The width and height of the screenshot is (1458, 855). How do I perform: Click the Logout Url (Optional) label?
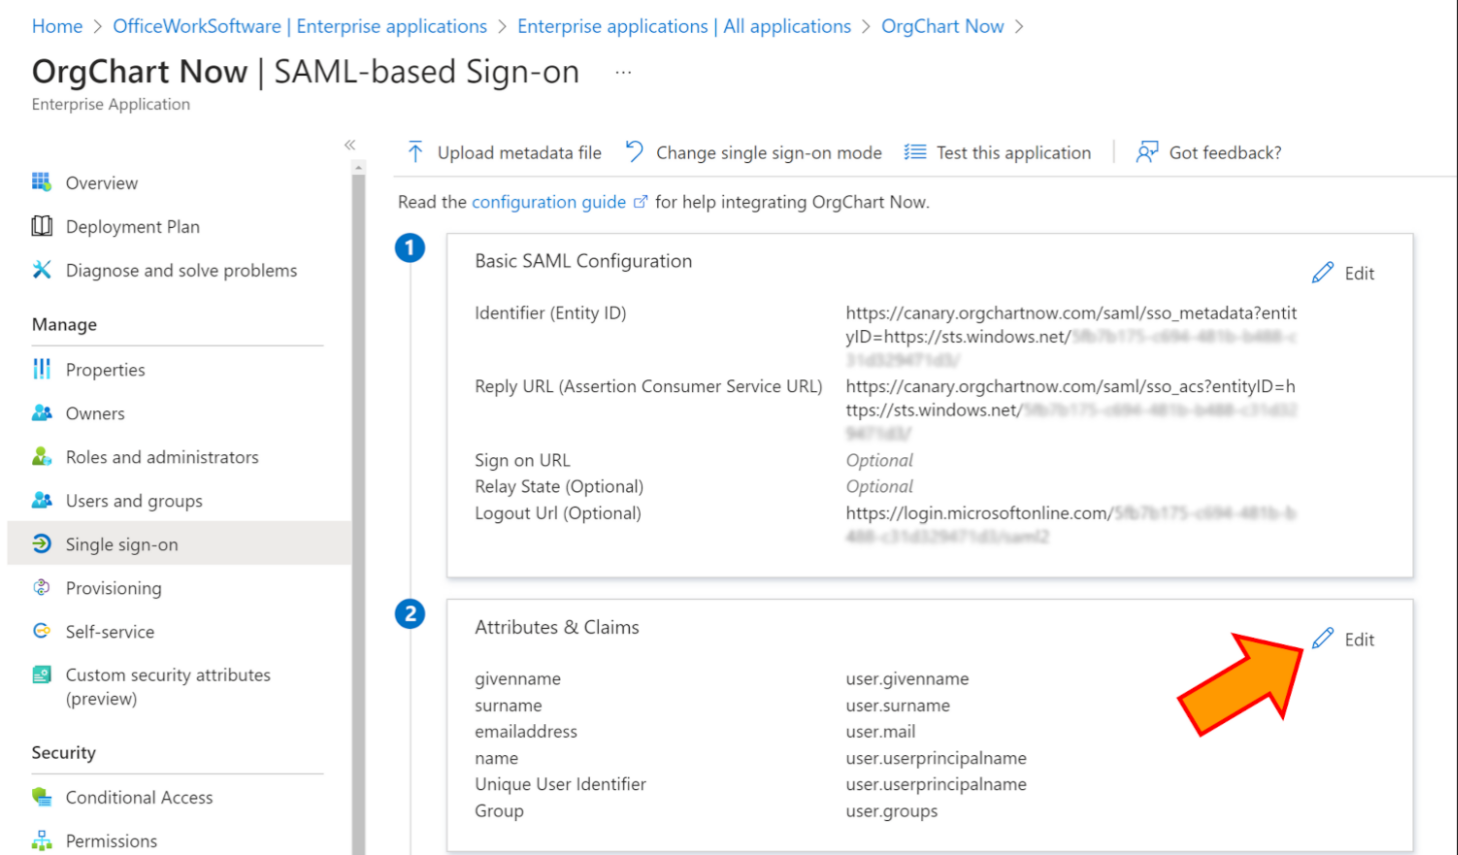pos(558,513)
